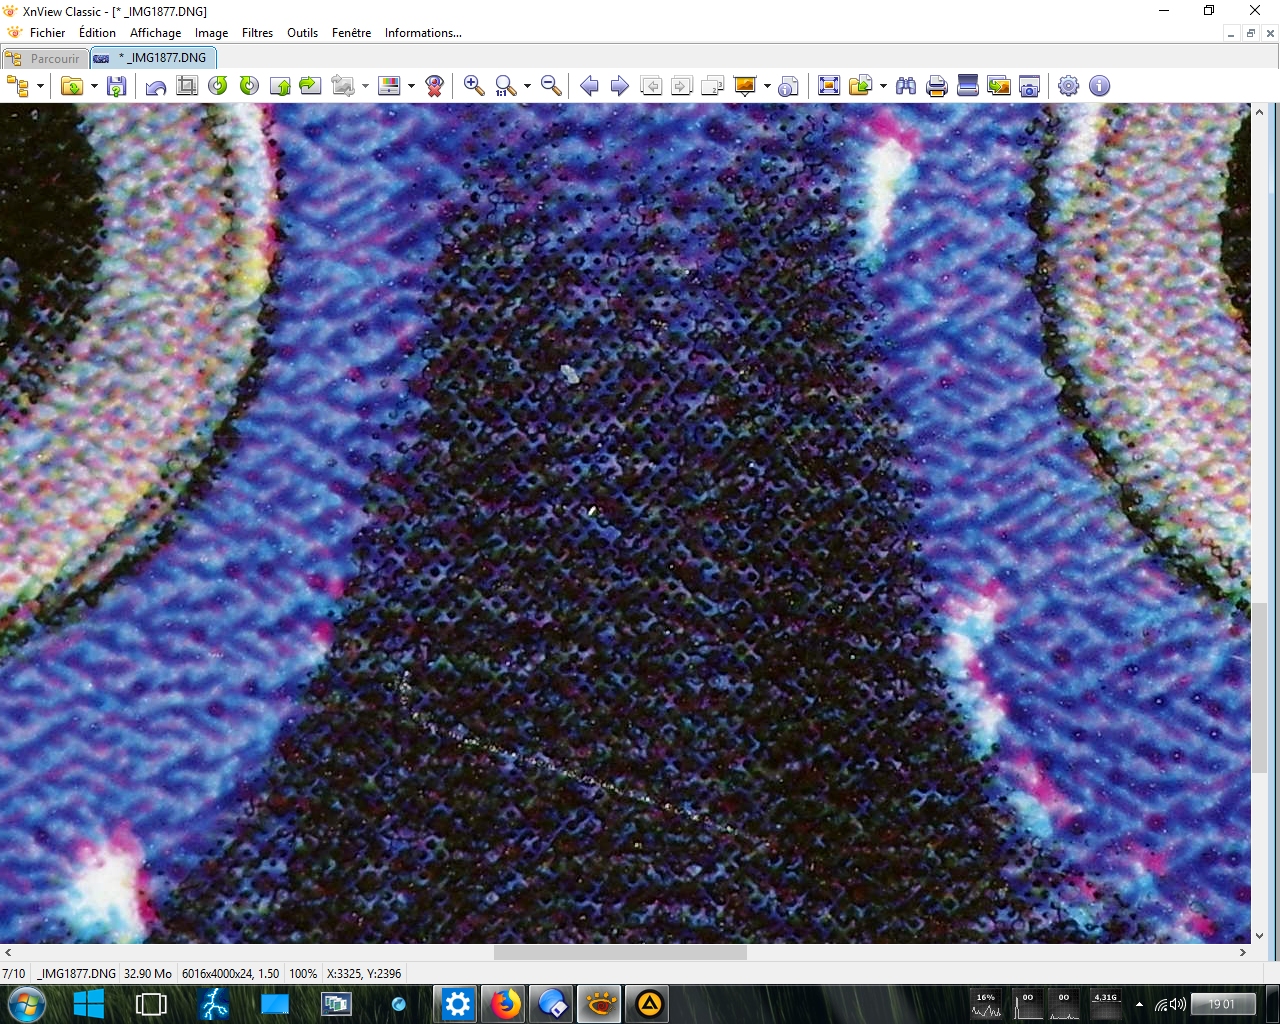
Task: Click the red-eye correction icon
Action: coord(434,86)
